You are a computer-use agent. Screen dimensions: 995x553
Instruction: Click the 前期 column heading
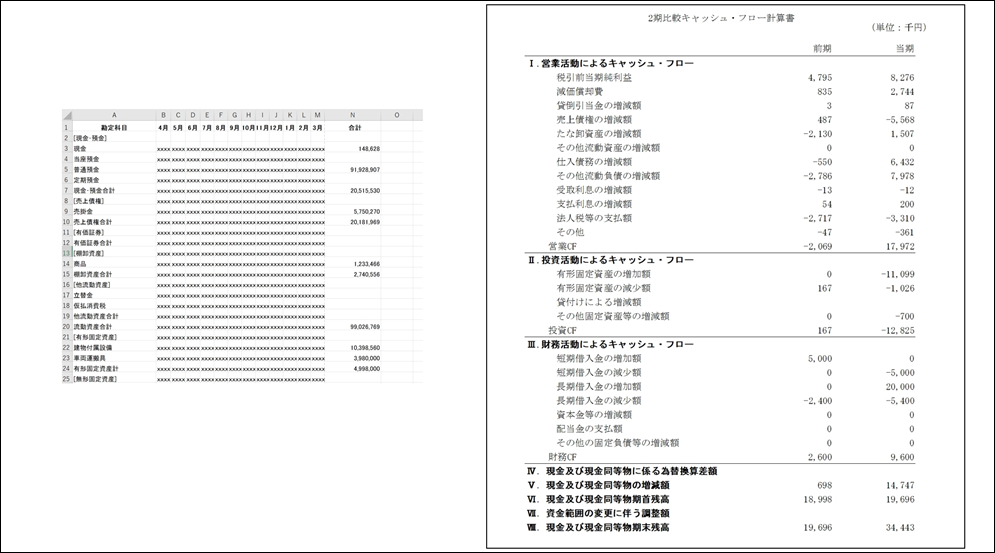(x=822, y=48)
